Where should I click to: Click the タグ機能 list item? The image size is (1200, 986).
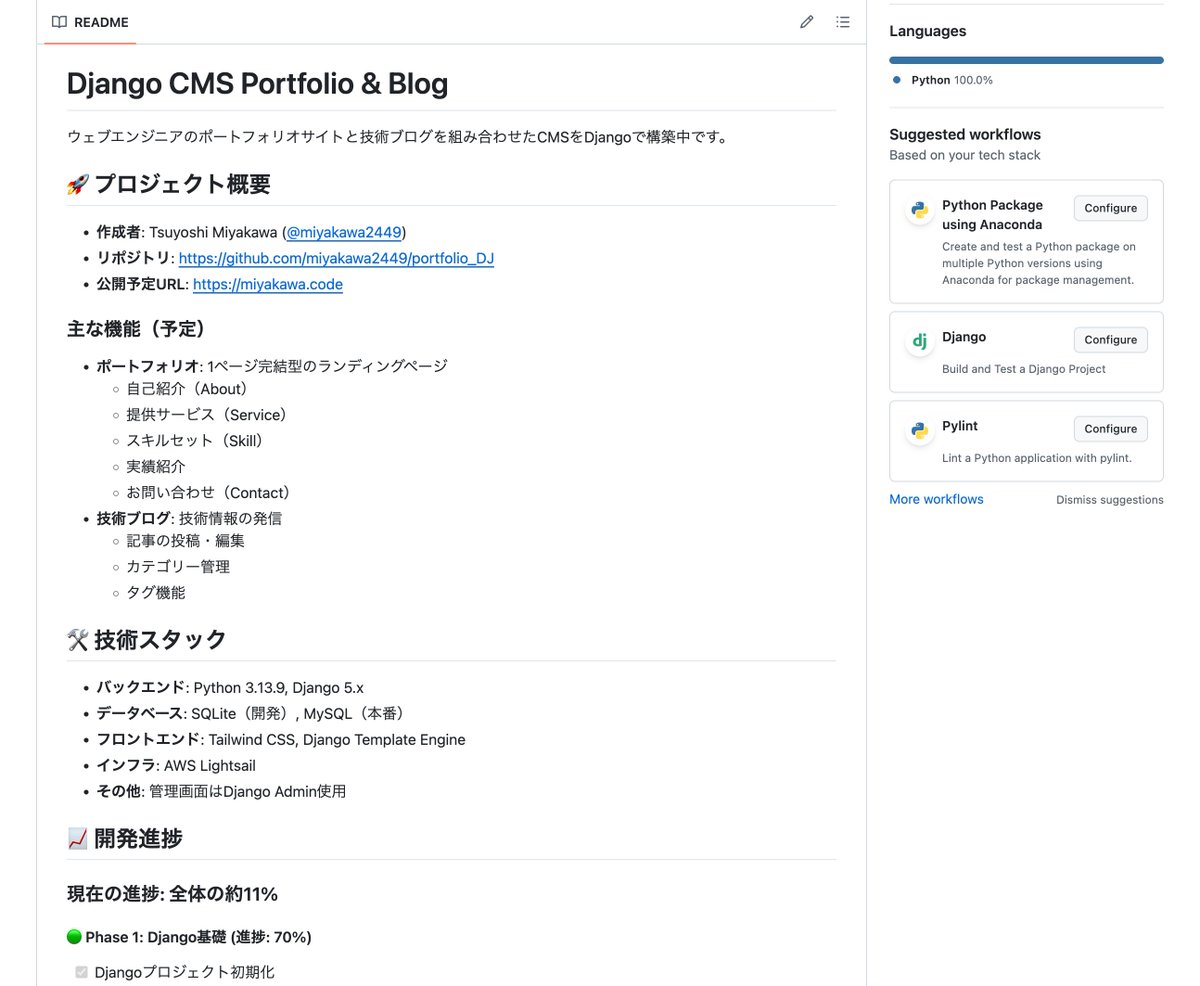tap(156, 593)
